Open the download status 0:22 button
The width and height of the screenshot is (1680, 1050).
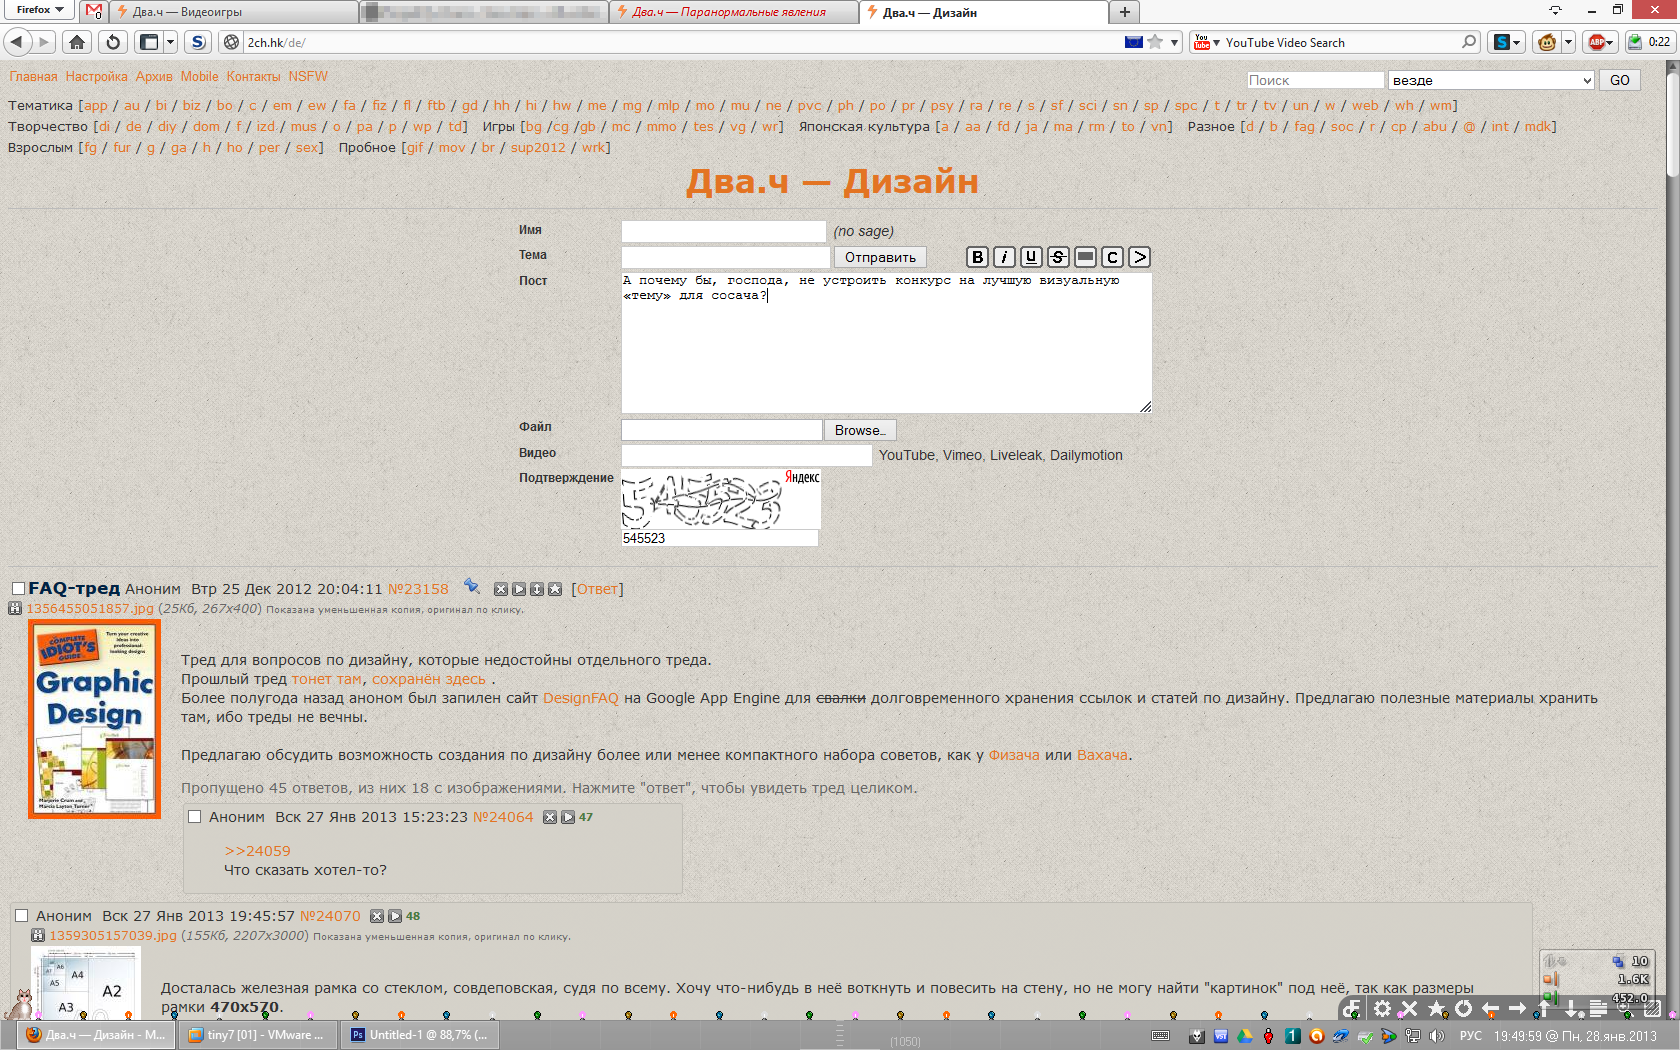click(1649, 42)
